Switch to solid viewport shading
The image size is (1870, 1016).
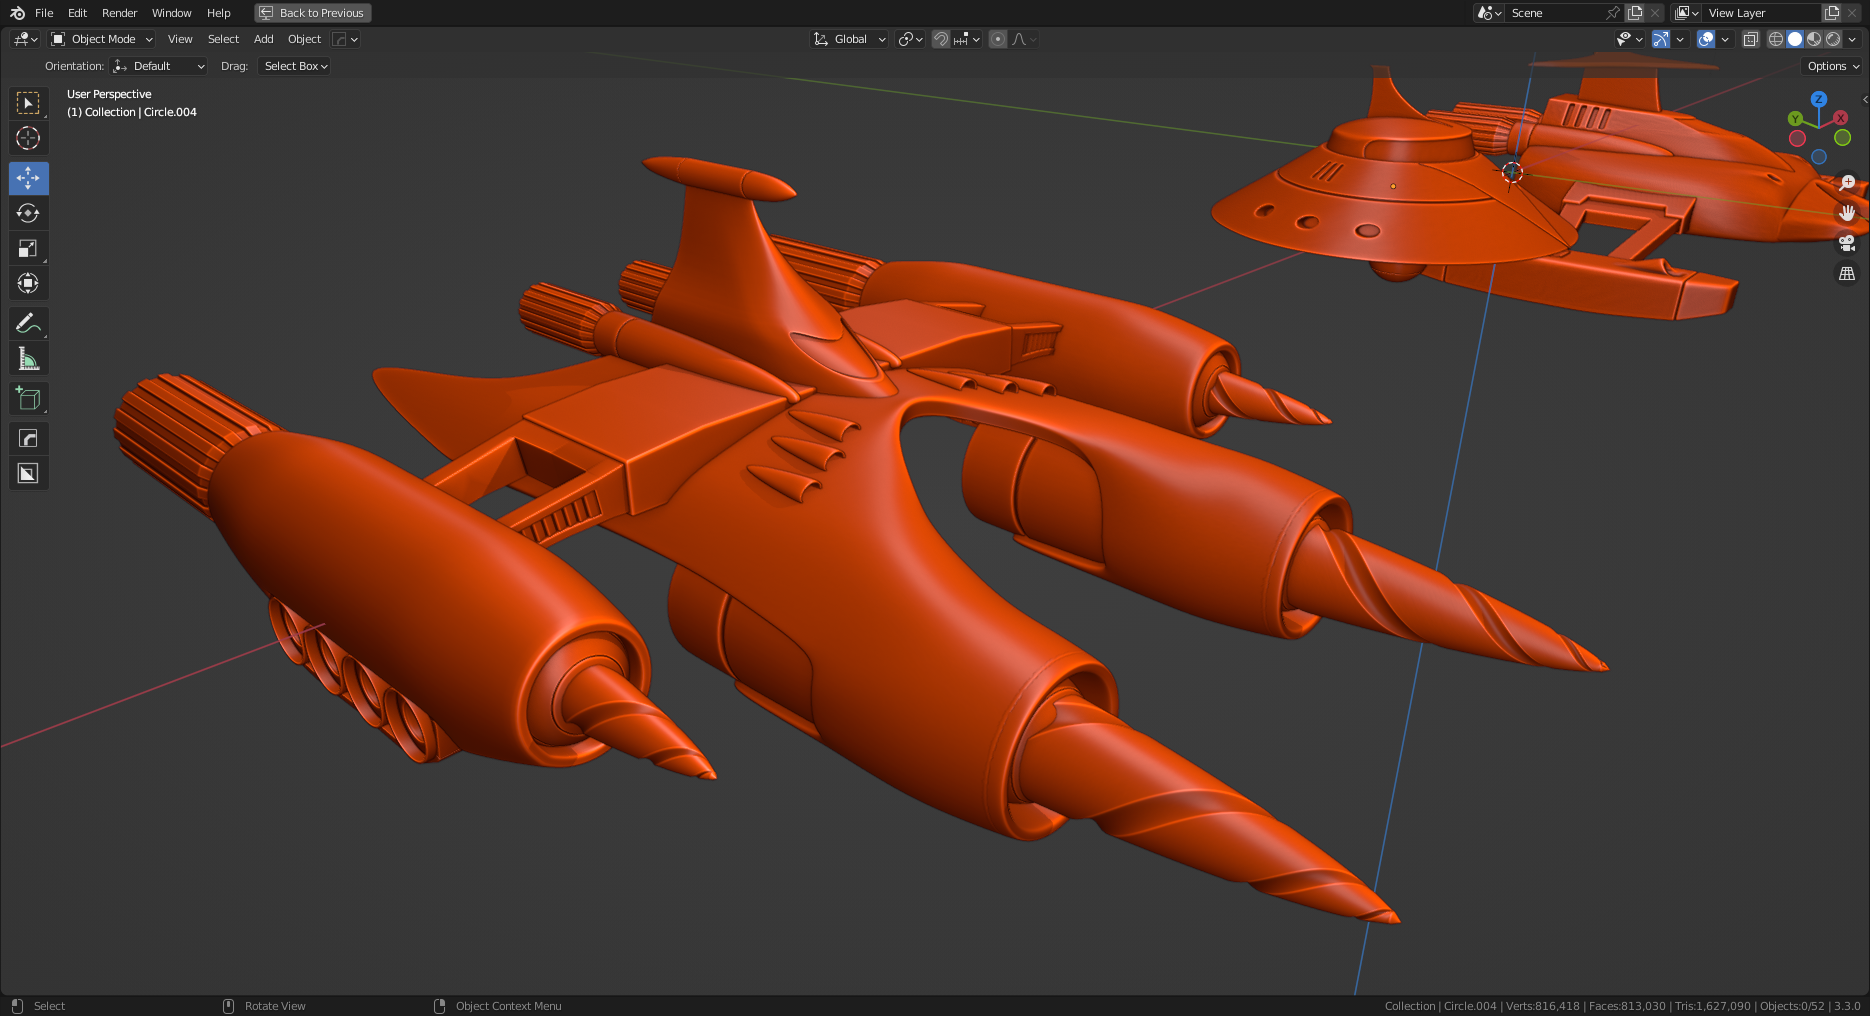point(1795,39)
